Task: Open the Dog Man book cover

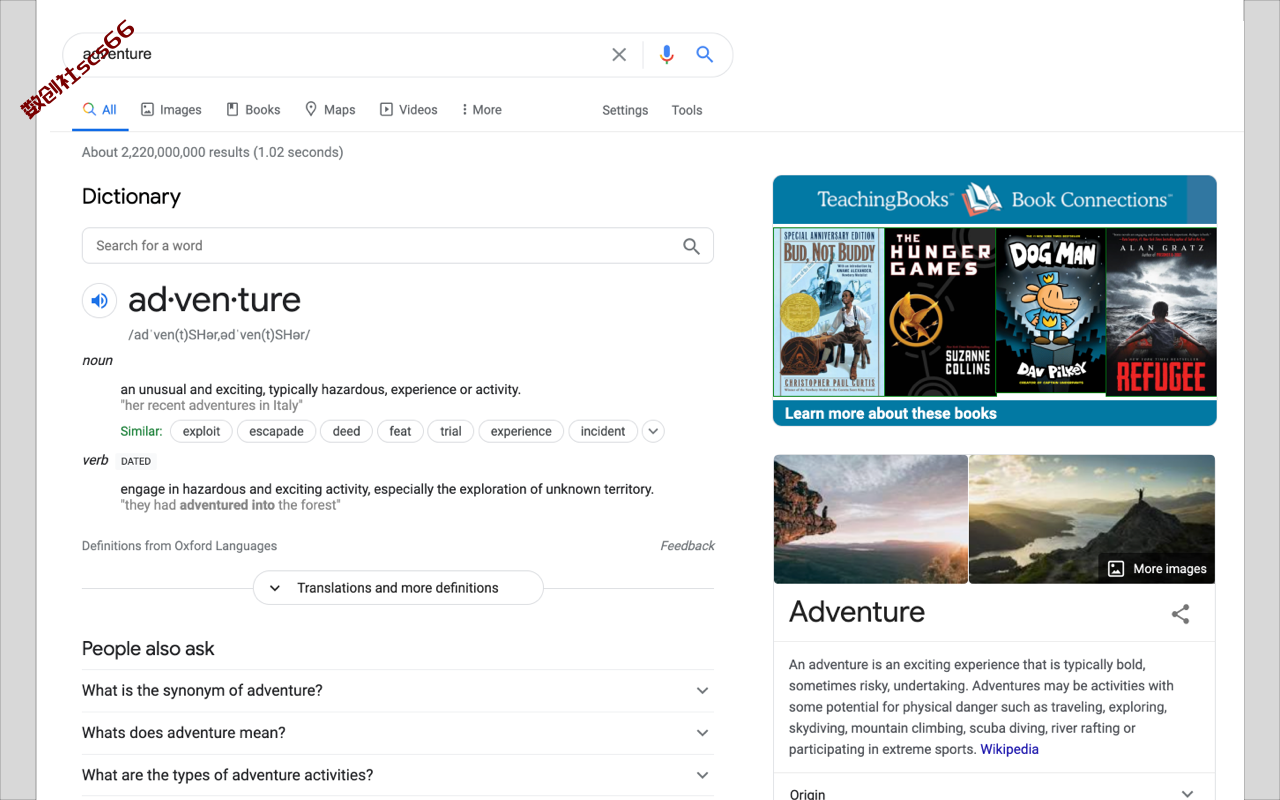Action: point(1051,312)
